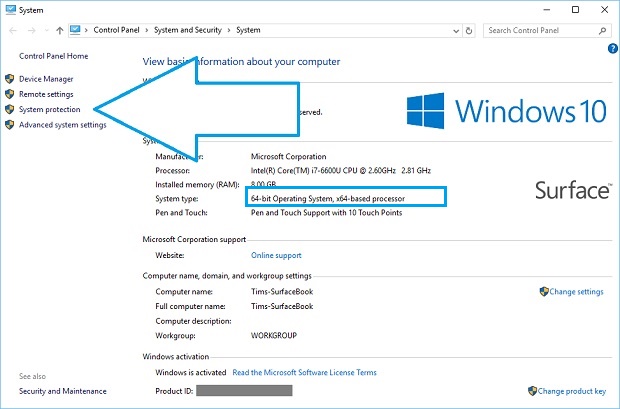Viewport: 620px width, 409px height.
Task: Refresh the System page
Action: pyautogui.click(x=469, y=30)
